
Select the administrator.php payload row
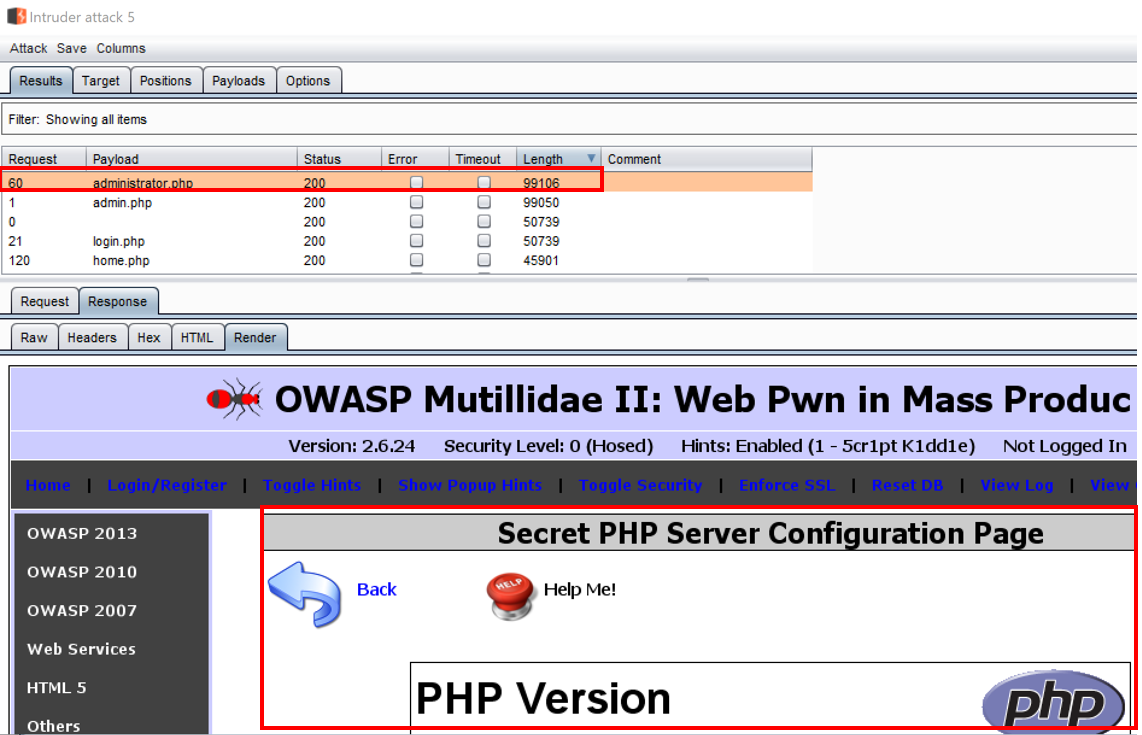tap(407, 183)
